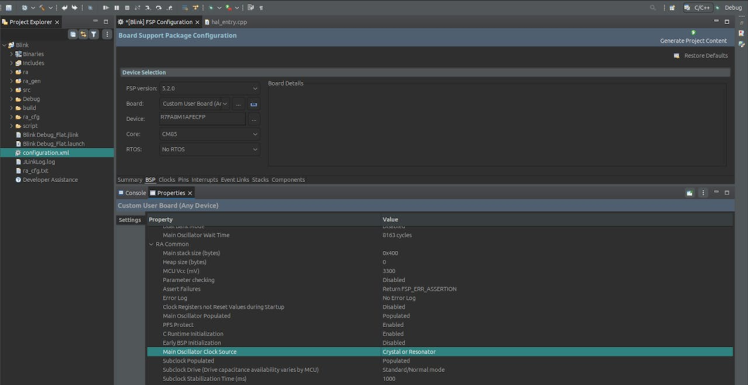Image resolution: width=748 pixels, height=385 pixels.
Task: Click the Board browse (...) button
Action: pos(239,104)
